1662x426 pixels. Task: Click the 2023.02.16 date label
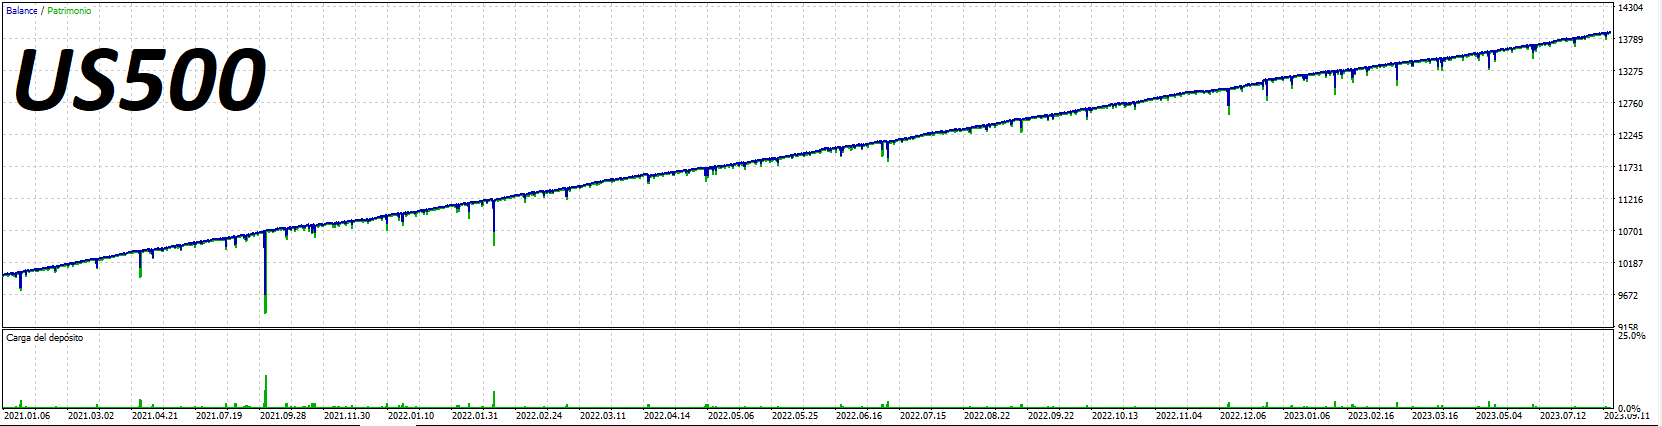pyautogui.click(x=1371, y=416)
